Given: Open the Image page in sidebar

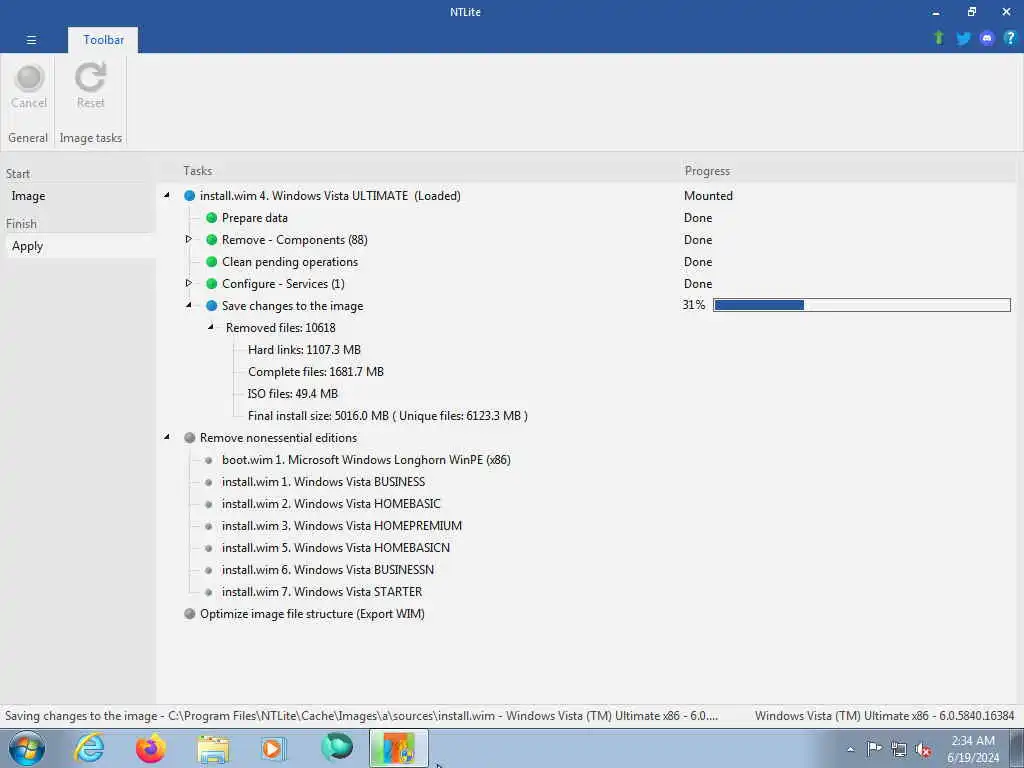Looking at the screenshot, I should click(28, 196).
